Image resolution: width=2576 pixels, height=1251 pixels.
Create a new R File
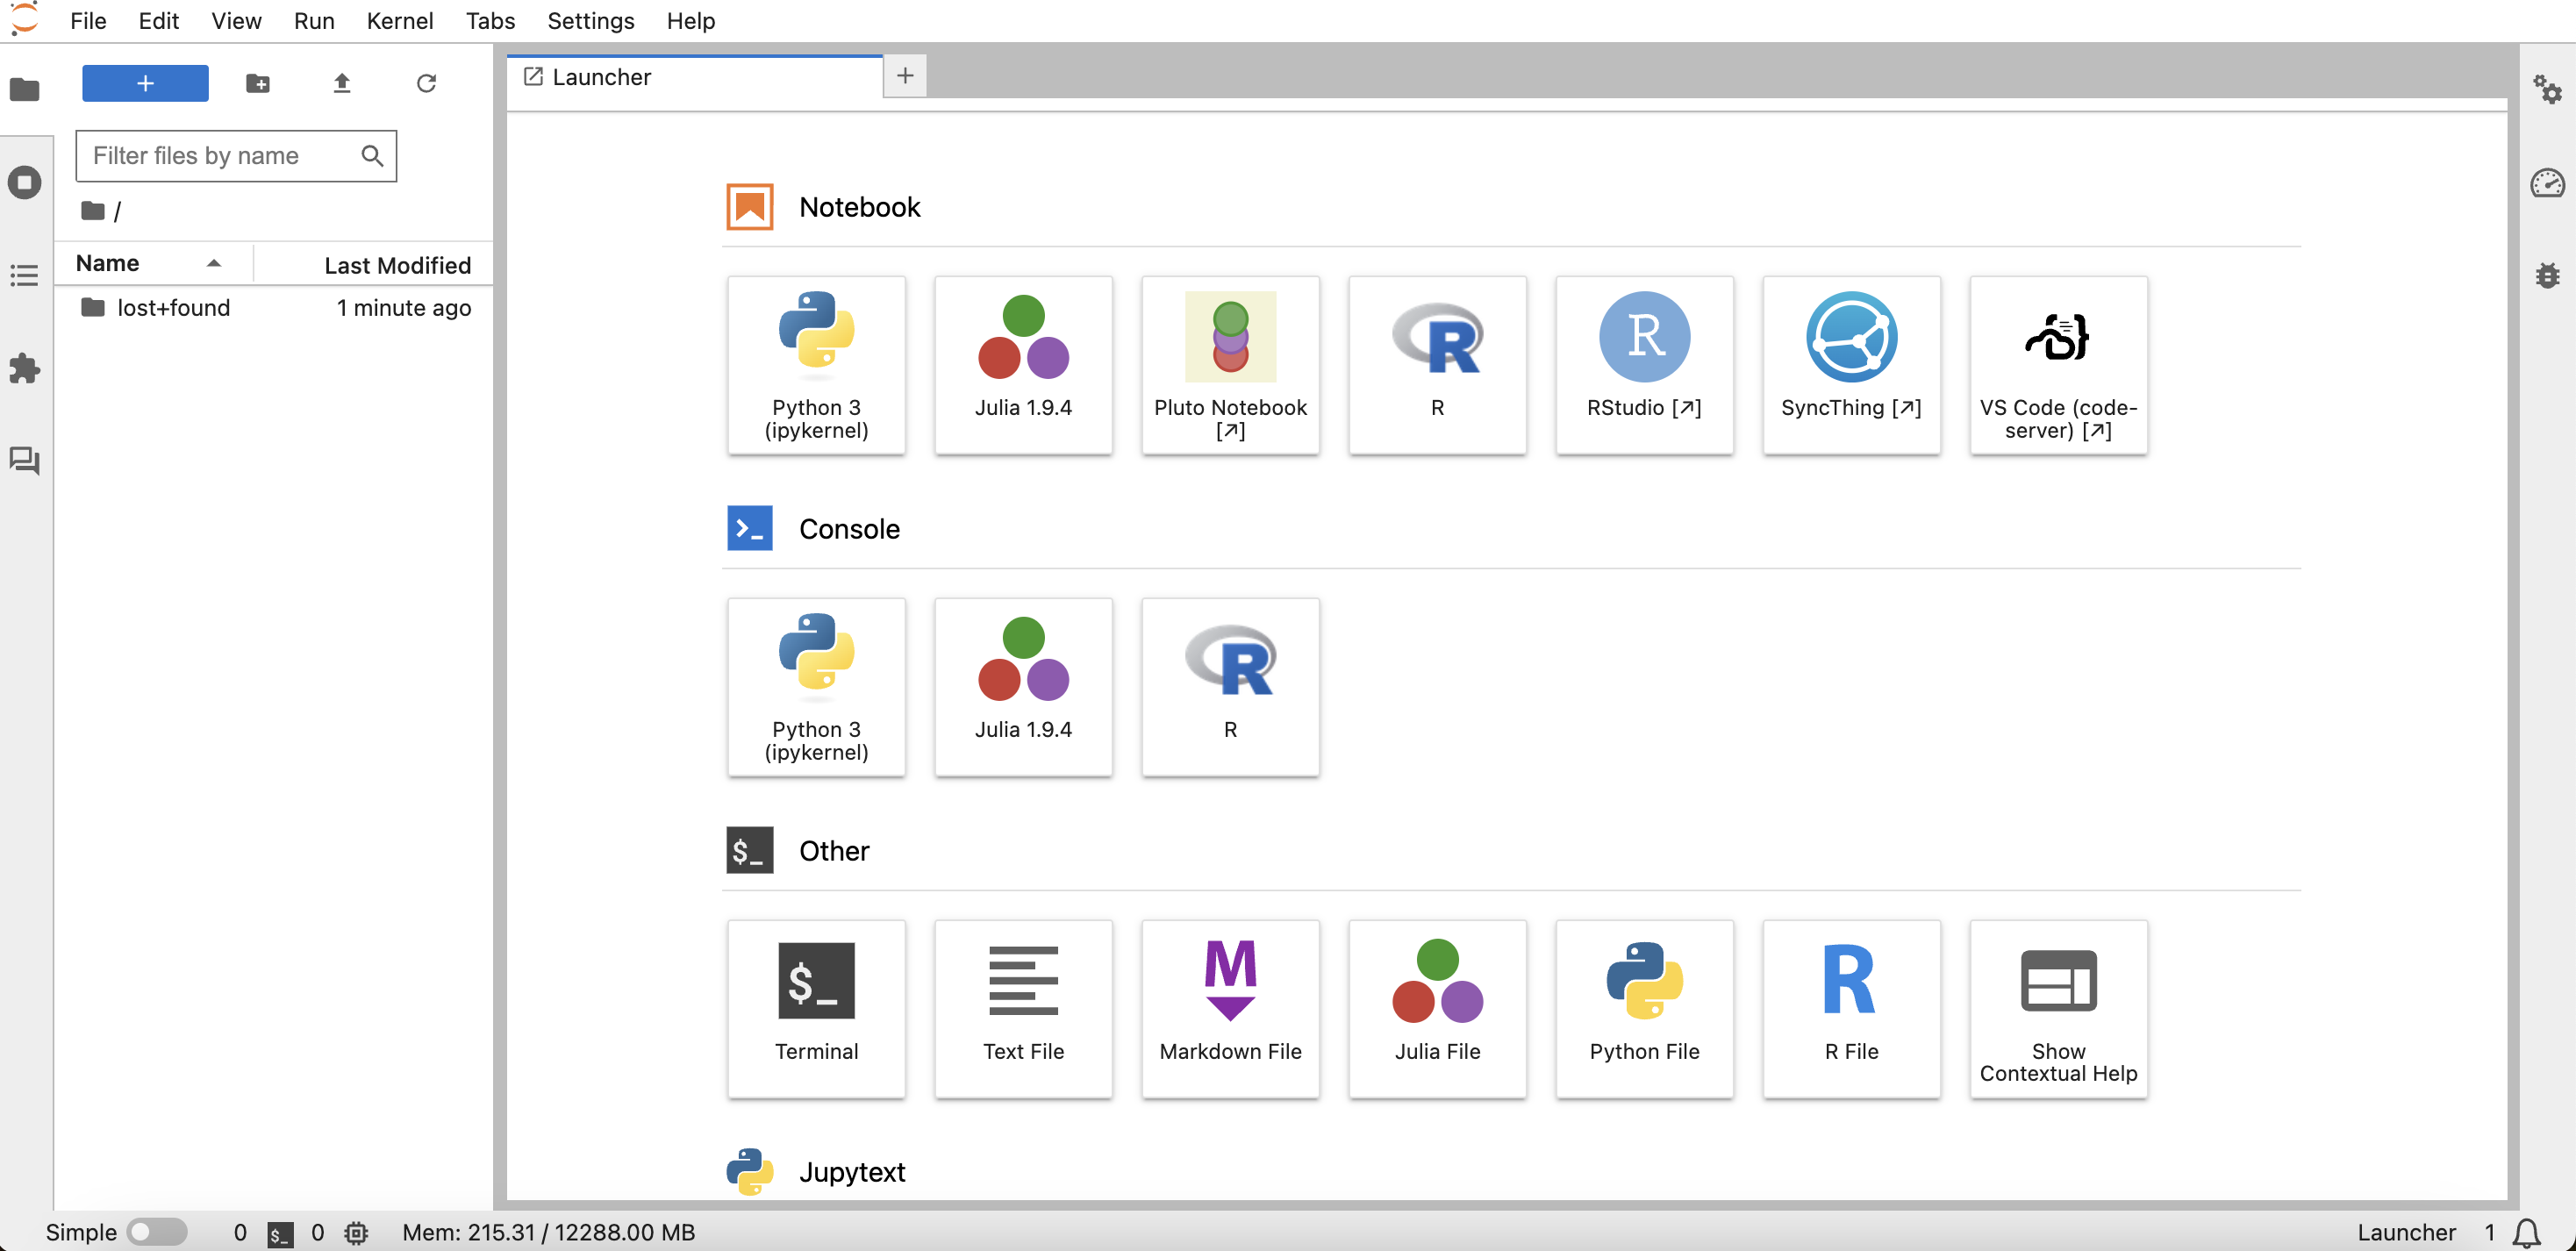click(1851, 1009)
